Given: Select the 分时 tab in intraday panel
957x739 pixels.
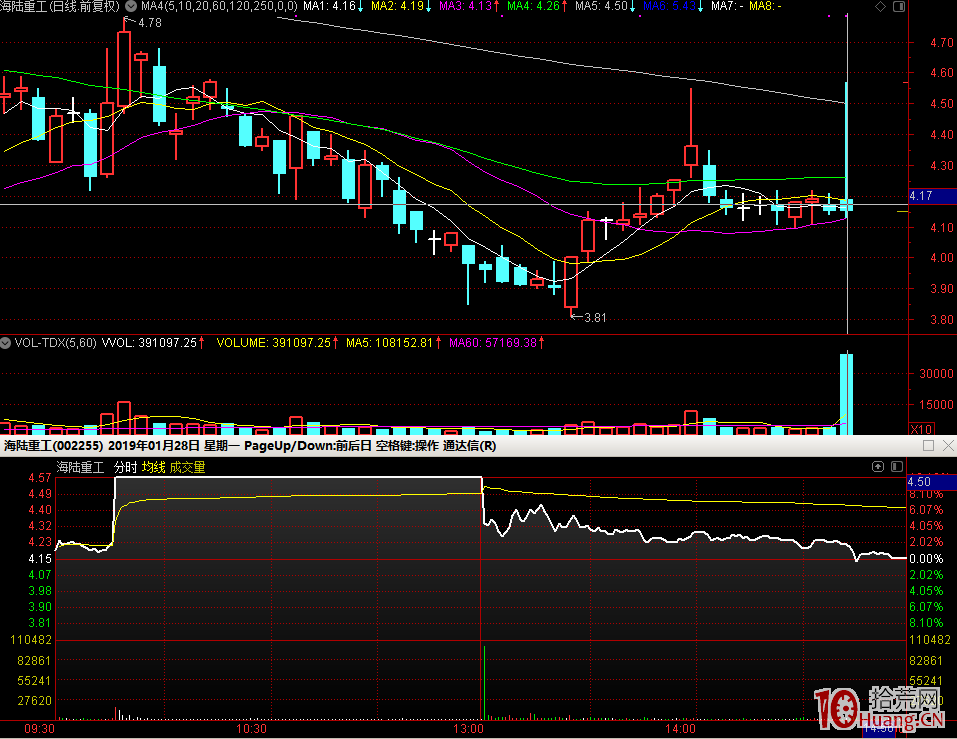Looking at the screenshot, I should point(124,467).
